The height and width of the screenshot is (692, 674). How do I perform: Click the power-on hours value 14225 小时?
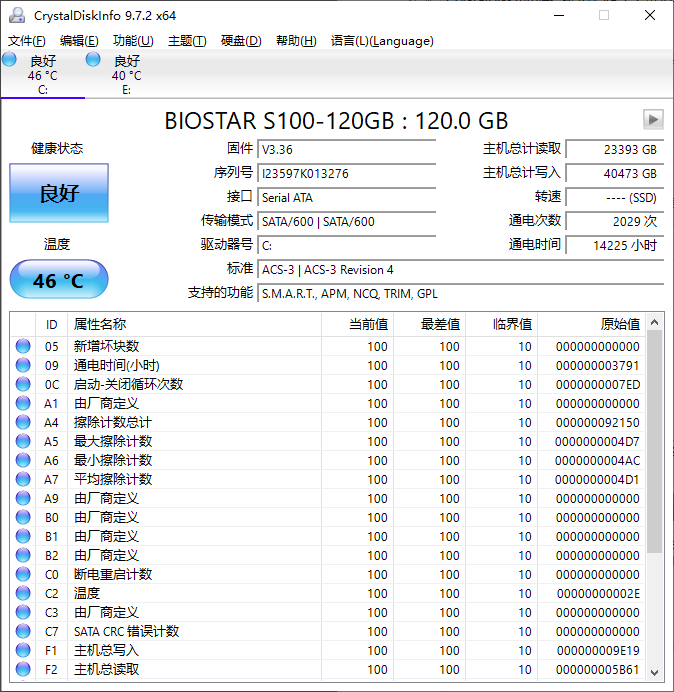pyautogui.click(x=615, y=245)
